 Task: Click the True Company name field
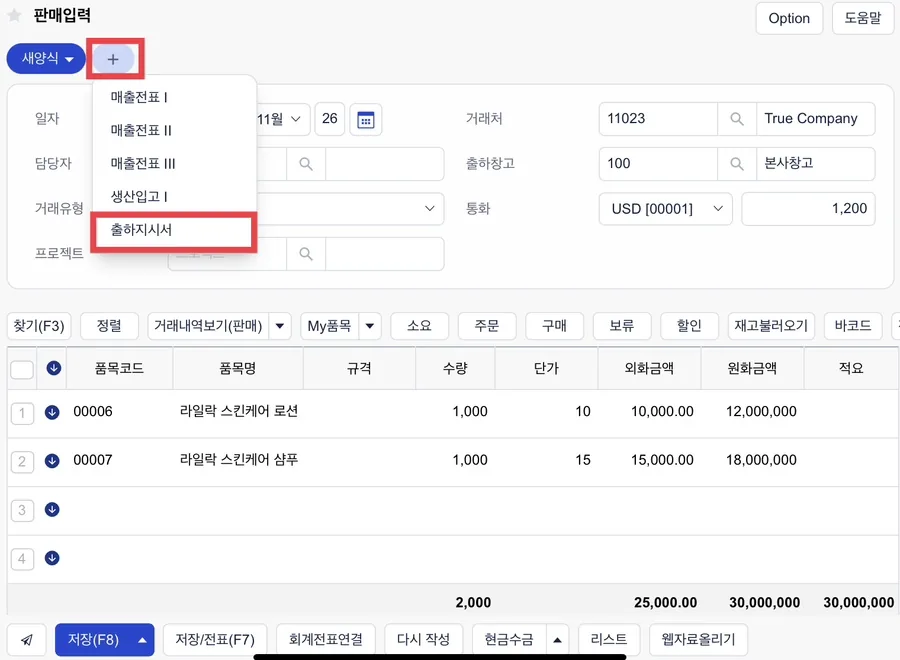816,119
